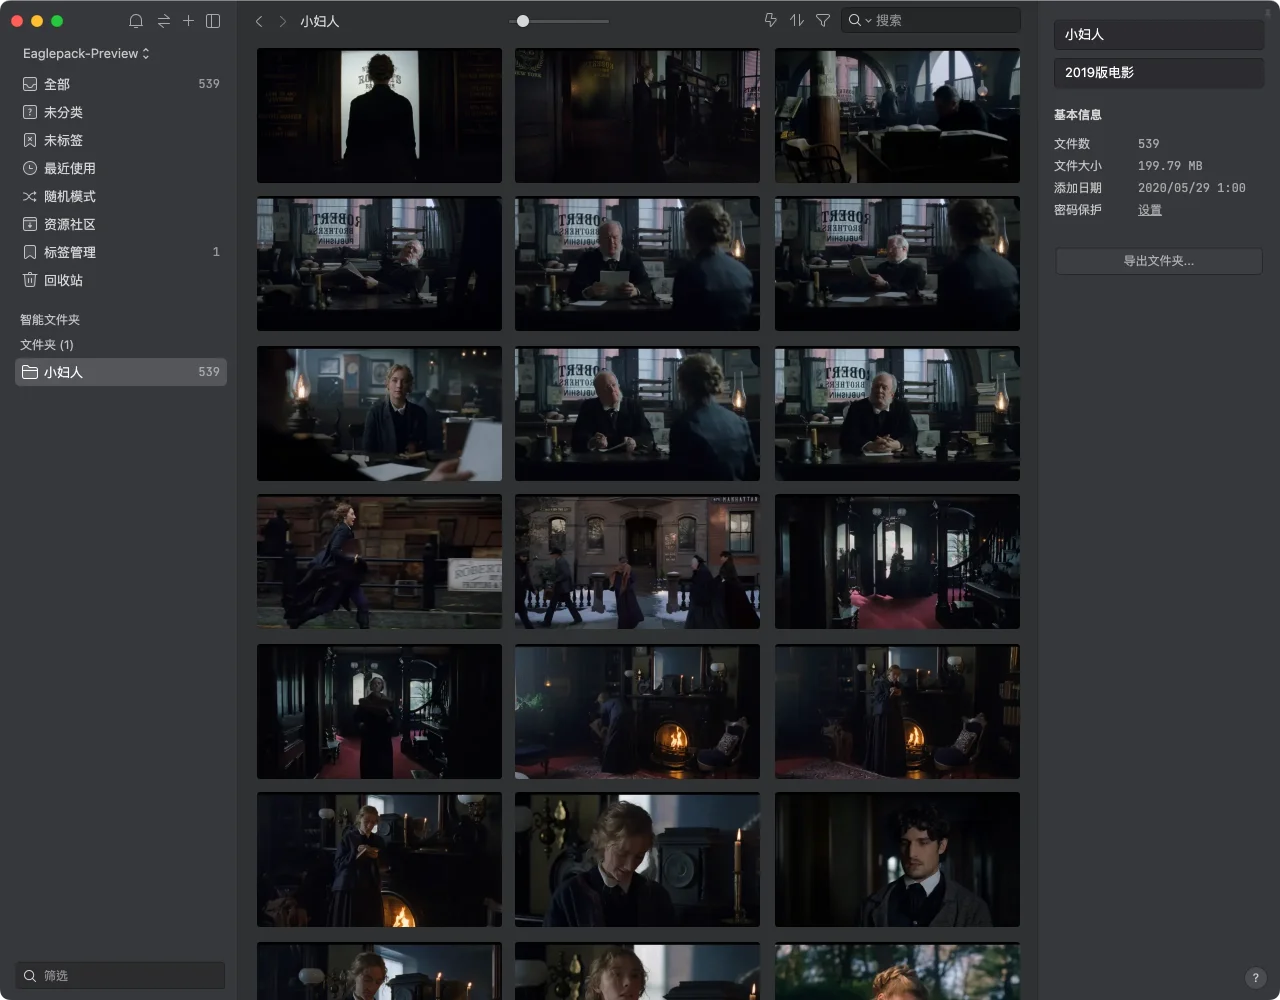
Task: Select the dark-haired man portrait thumbnail
Action: click(897, 859)
